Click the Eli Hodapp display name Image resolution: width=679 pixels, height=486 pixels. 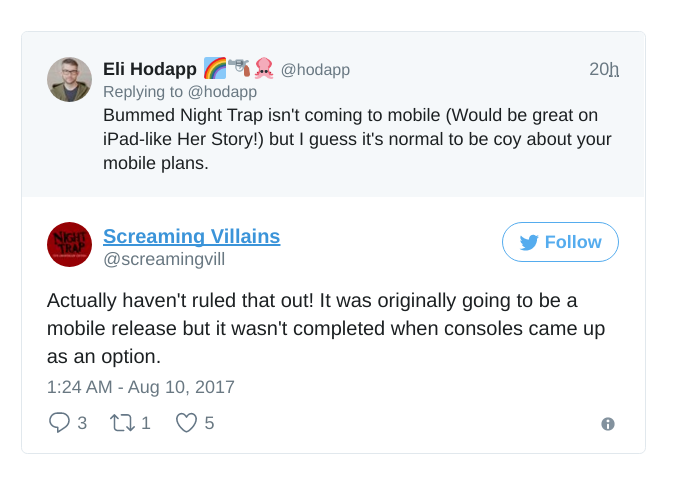pos(150,69)
